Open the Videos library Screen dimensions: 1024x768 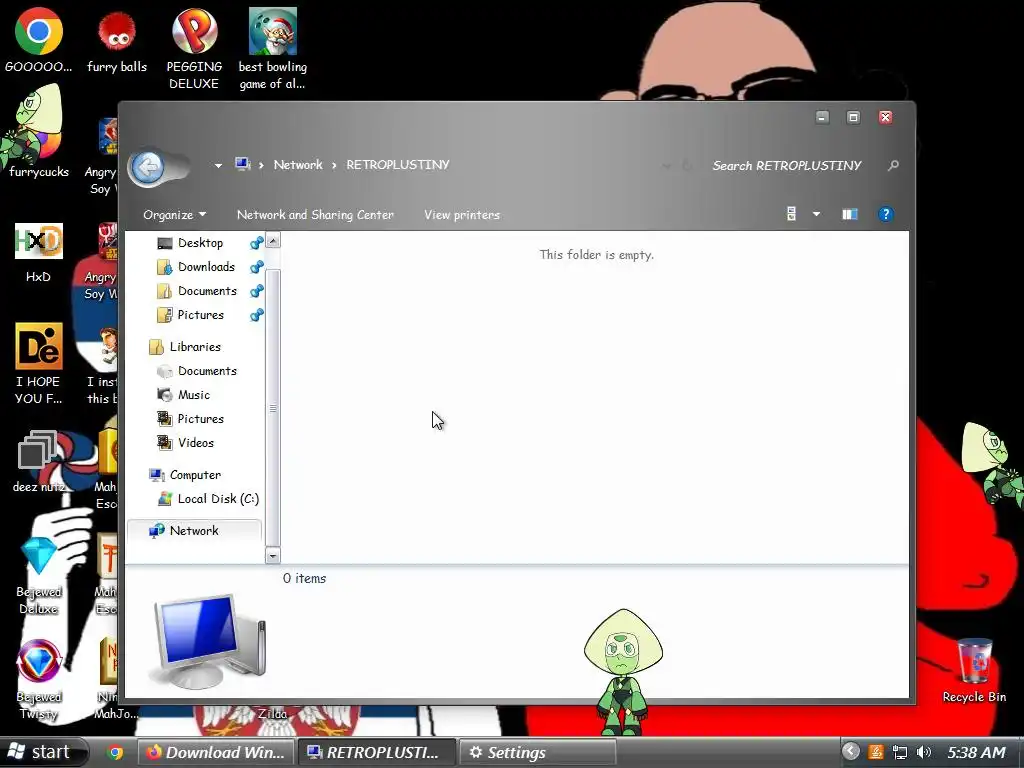[x=195, y=443]
